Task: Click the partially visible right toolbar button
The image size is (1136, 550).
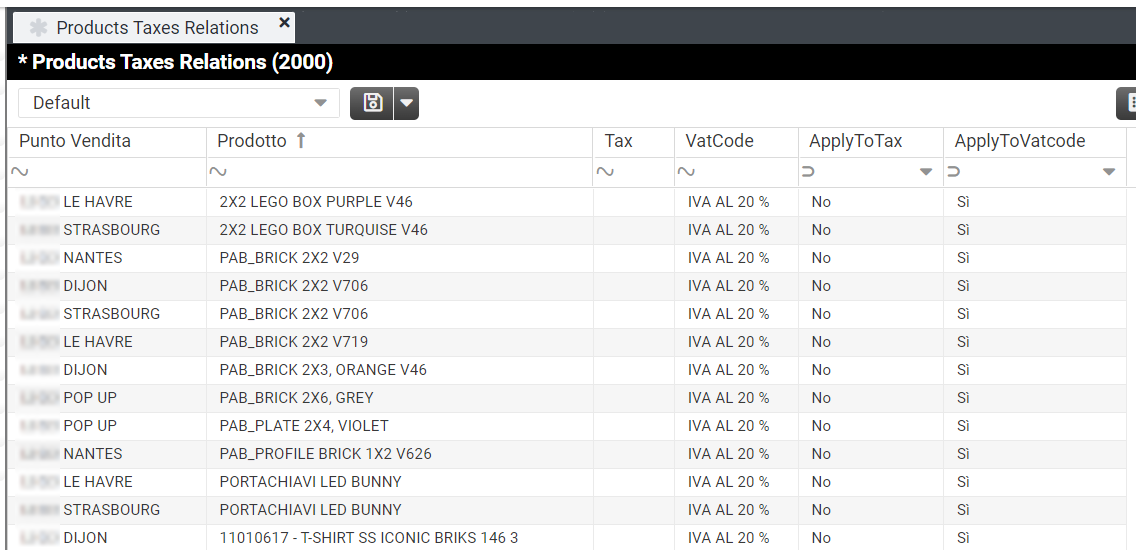Action: click(x=1127, y=103)
